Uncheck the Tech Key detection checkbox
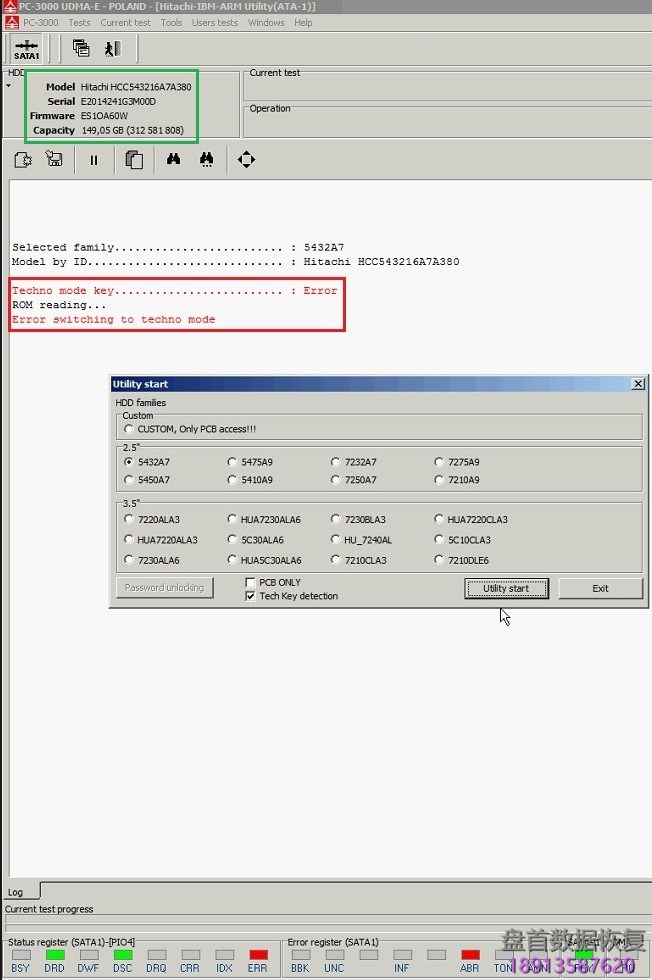Viewport: 652px width, 980px height. point(251,596)
